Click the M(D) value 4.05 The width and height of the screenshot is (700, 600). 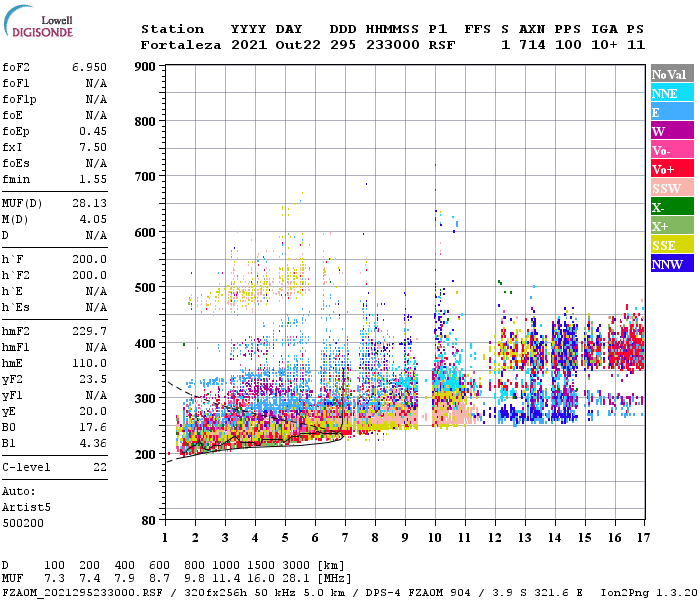click(x=93, y=219)
